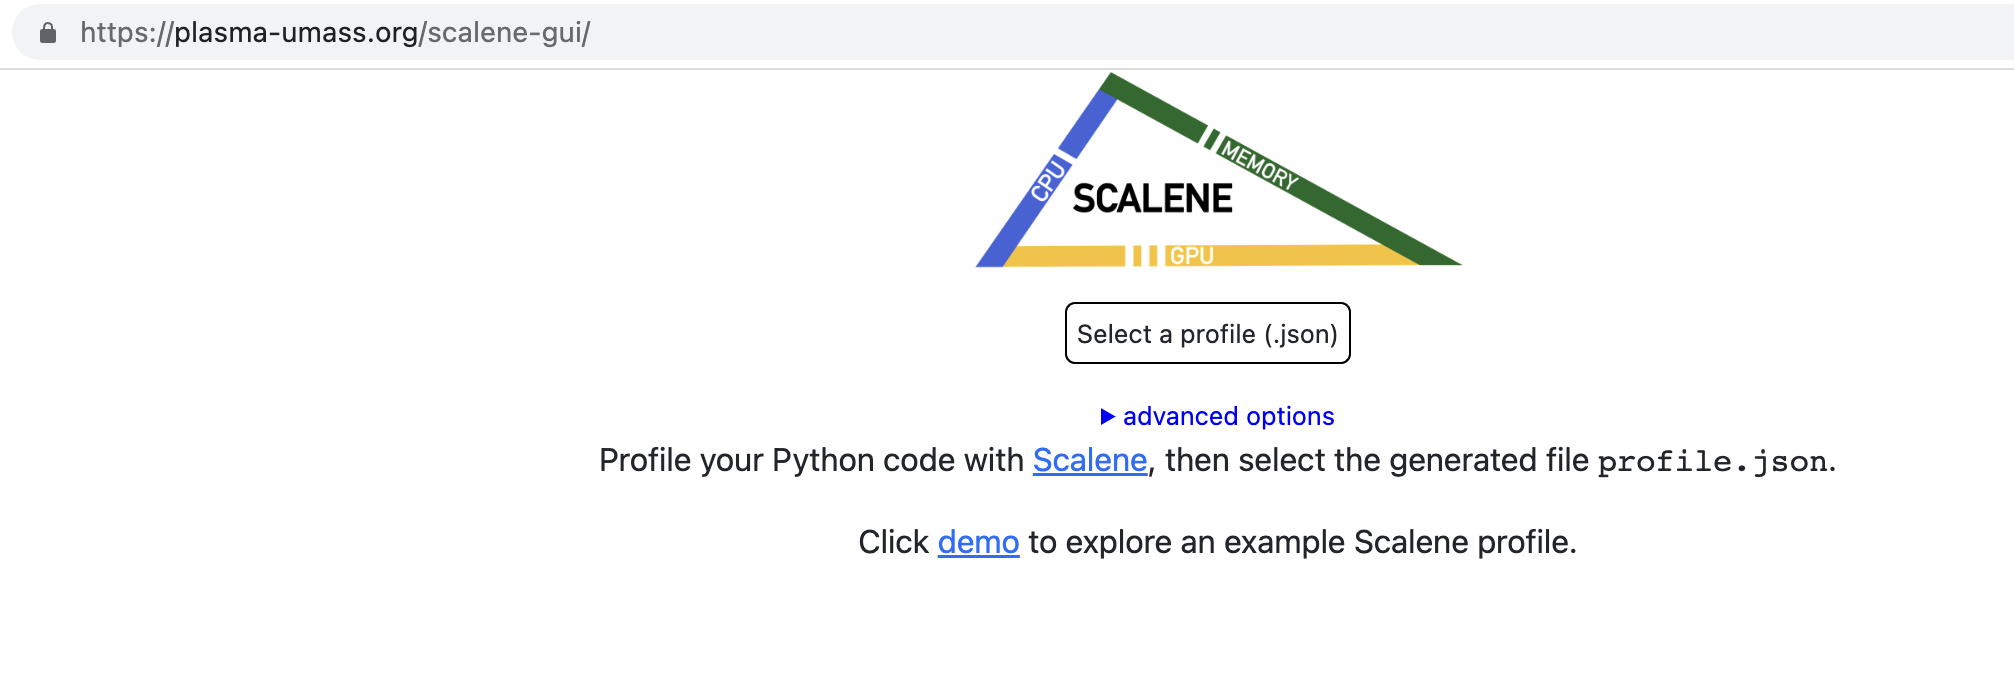
Task: Click the advanced options triangle arrow
Action: 1108,416
